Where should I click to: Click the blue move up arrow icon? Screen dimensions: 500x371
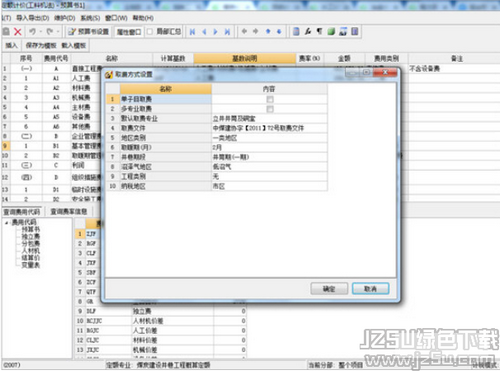point(268,31)
